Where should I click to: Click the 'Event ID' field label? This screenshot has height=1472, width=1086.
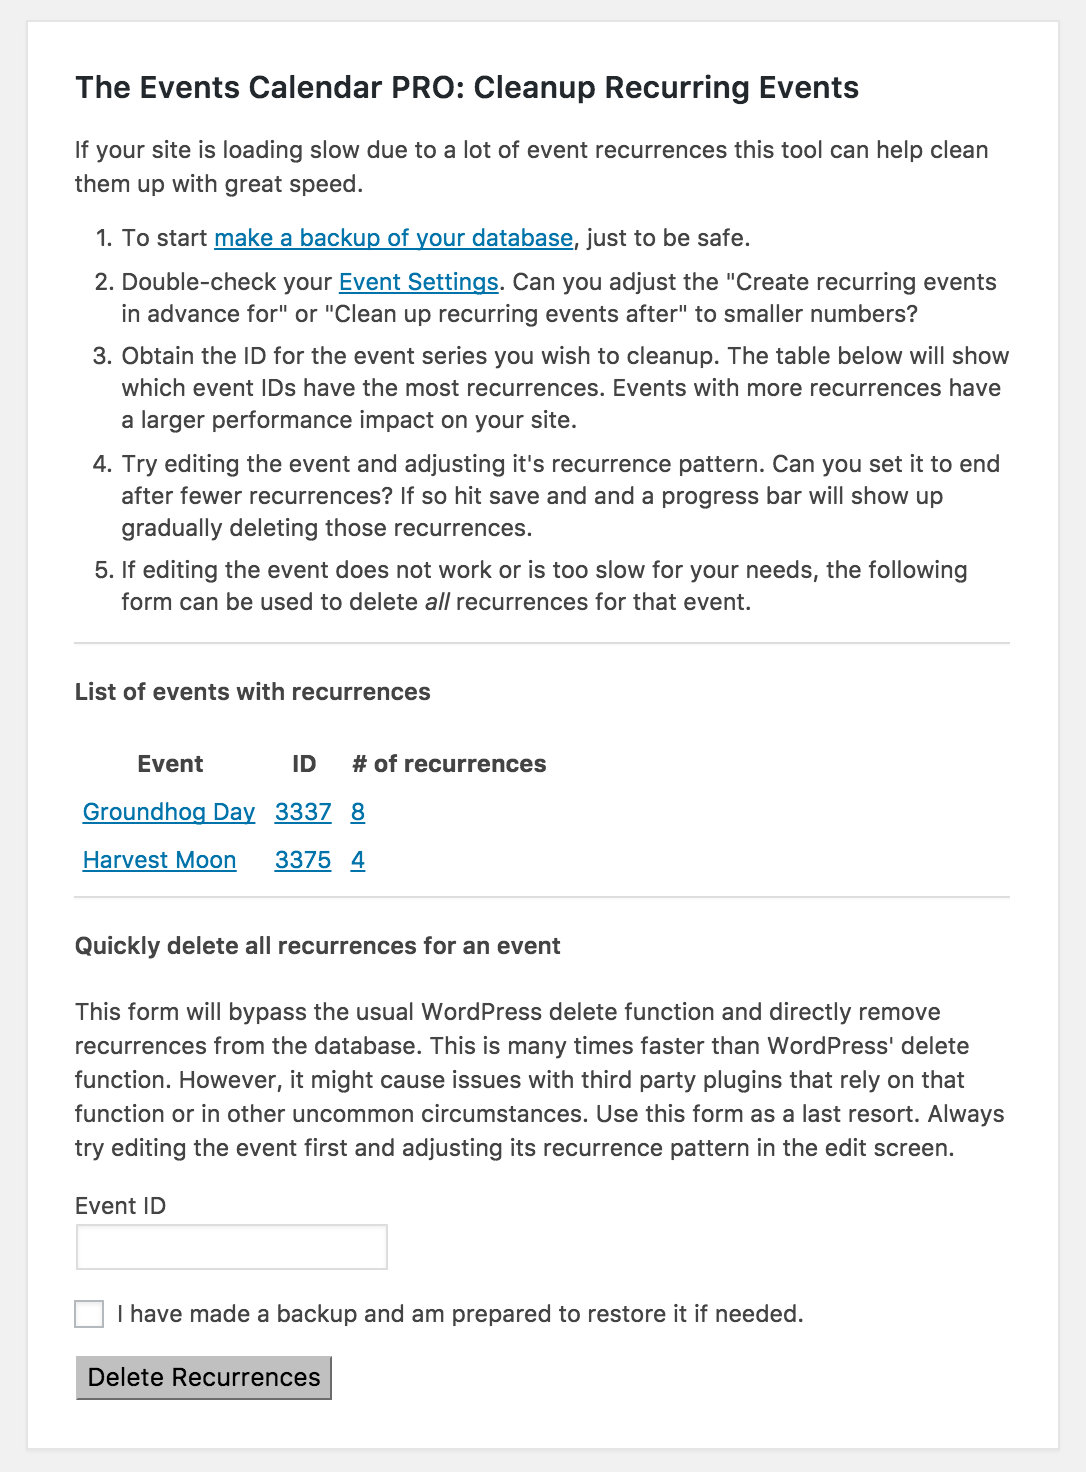(120, 1206)
